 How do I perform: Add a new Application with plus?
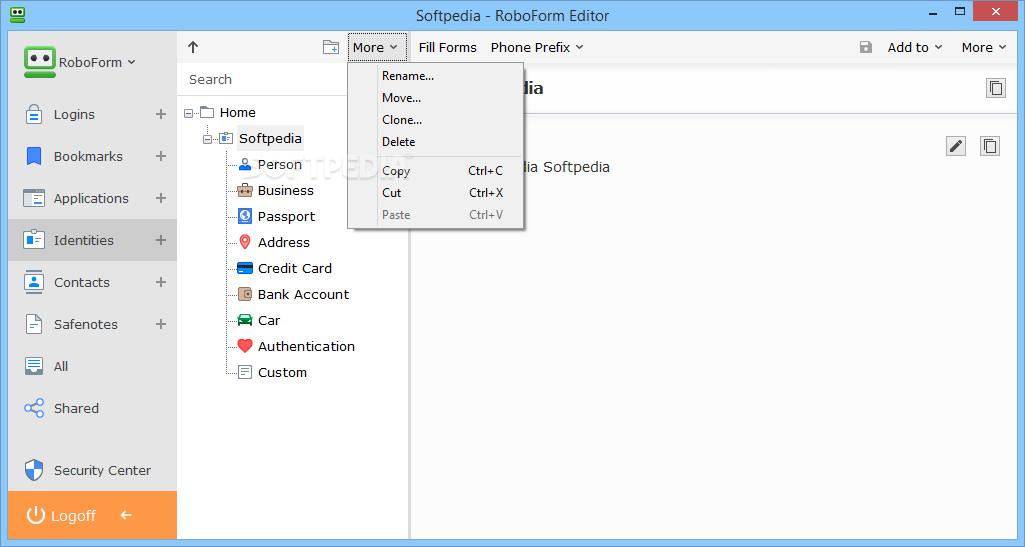click(161, 198)
